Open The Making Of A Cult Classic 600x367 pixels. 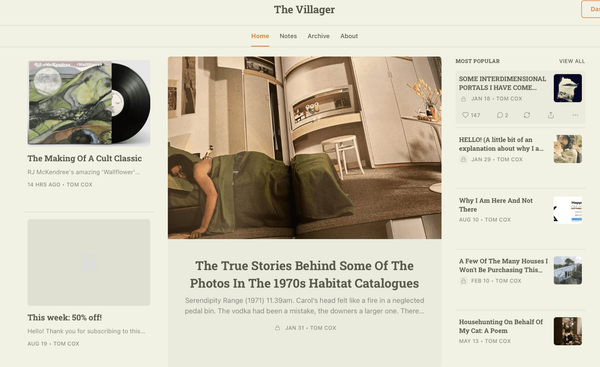point(85,158)
